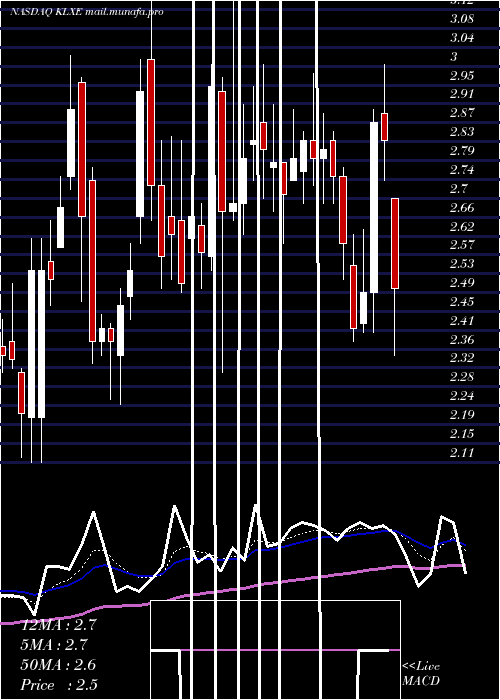Screen dimensions: 500x700
Task: Select the 2.53 price axis label
Action: 462,264
